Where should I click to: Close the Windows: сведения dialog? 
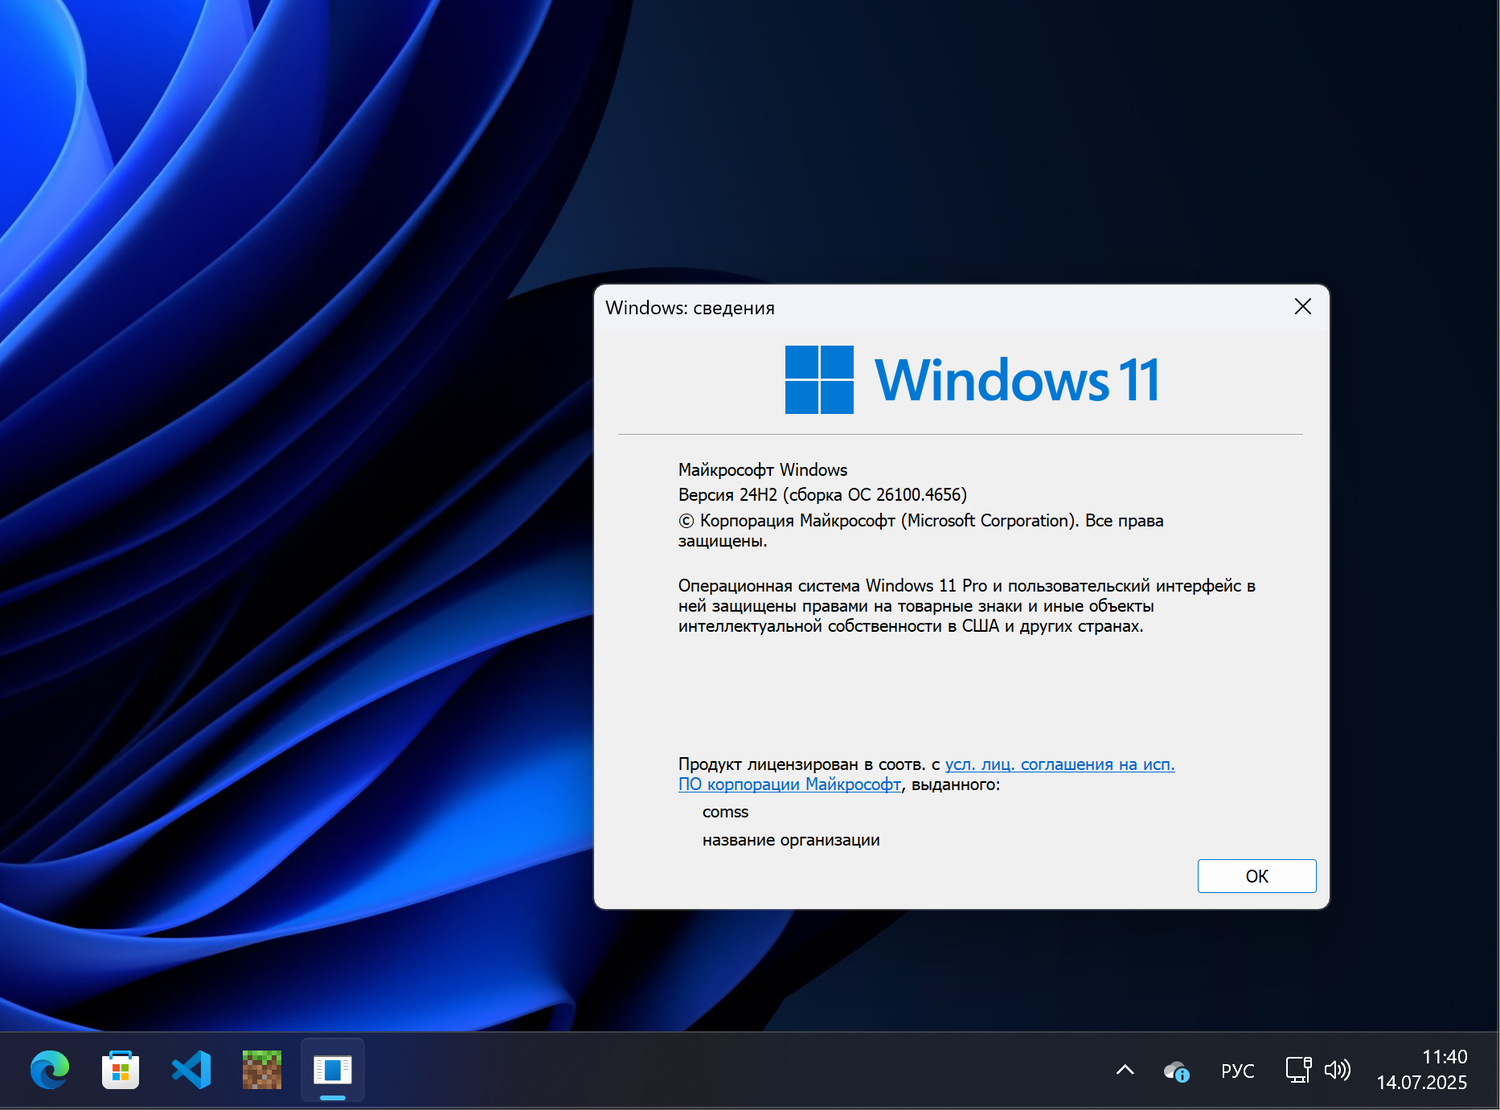pos(1303,307)
